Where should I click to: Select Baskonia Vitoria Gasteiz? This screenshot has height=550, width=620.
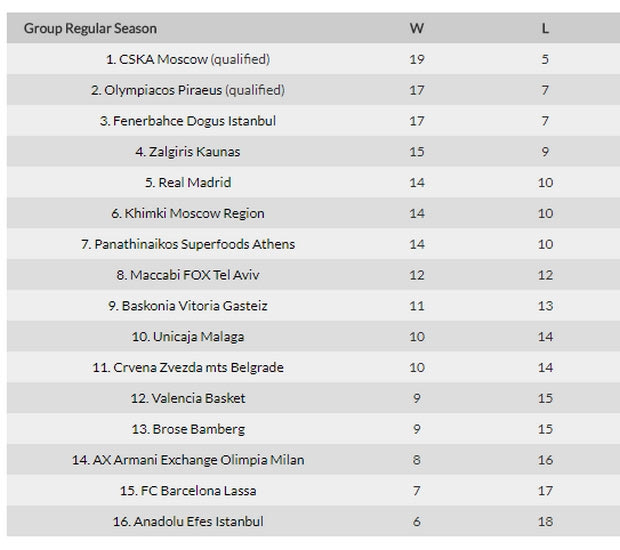195,306
